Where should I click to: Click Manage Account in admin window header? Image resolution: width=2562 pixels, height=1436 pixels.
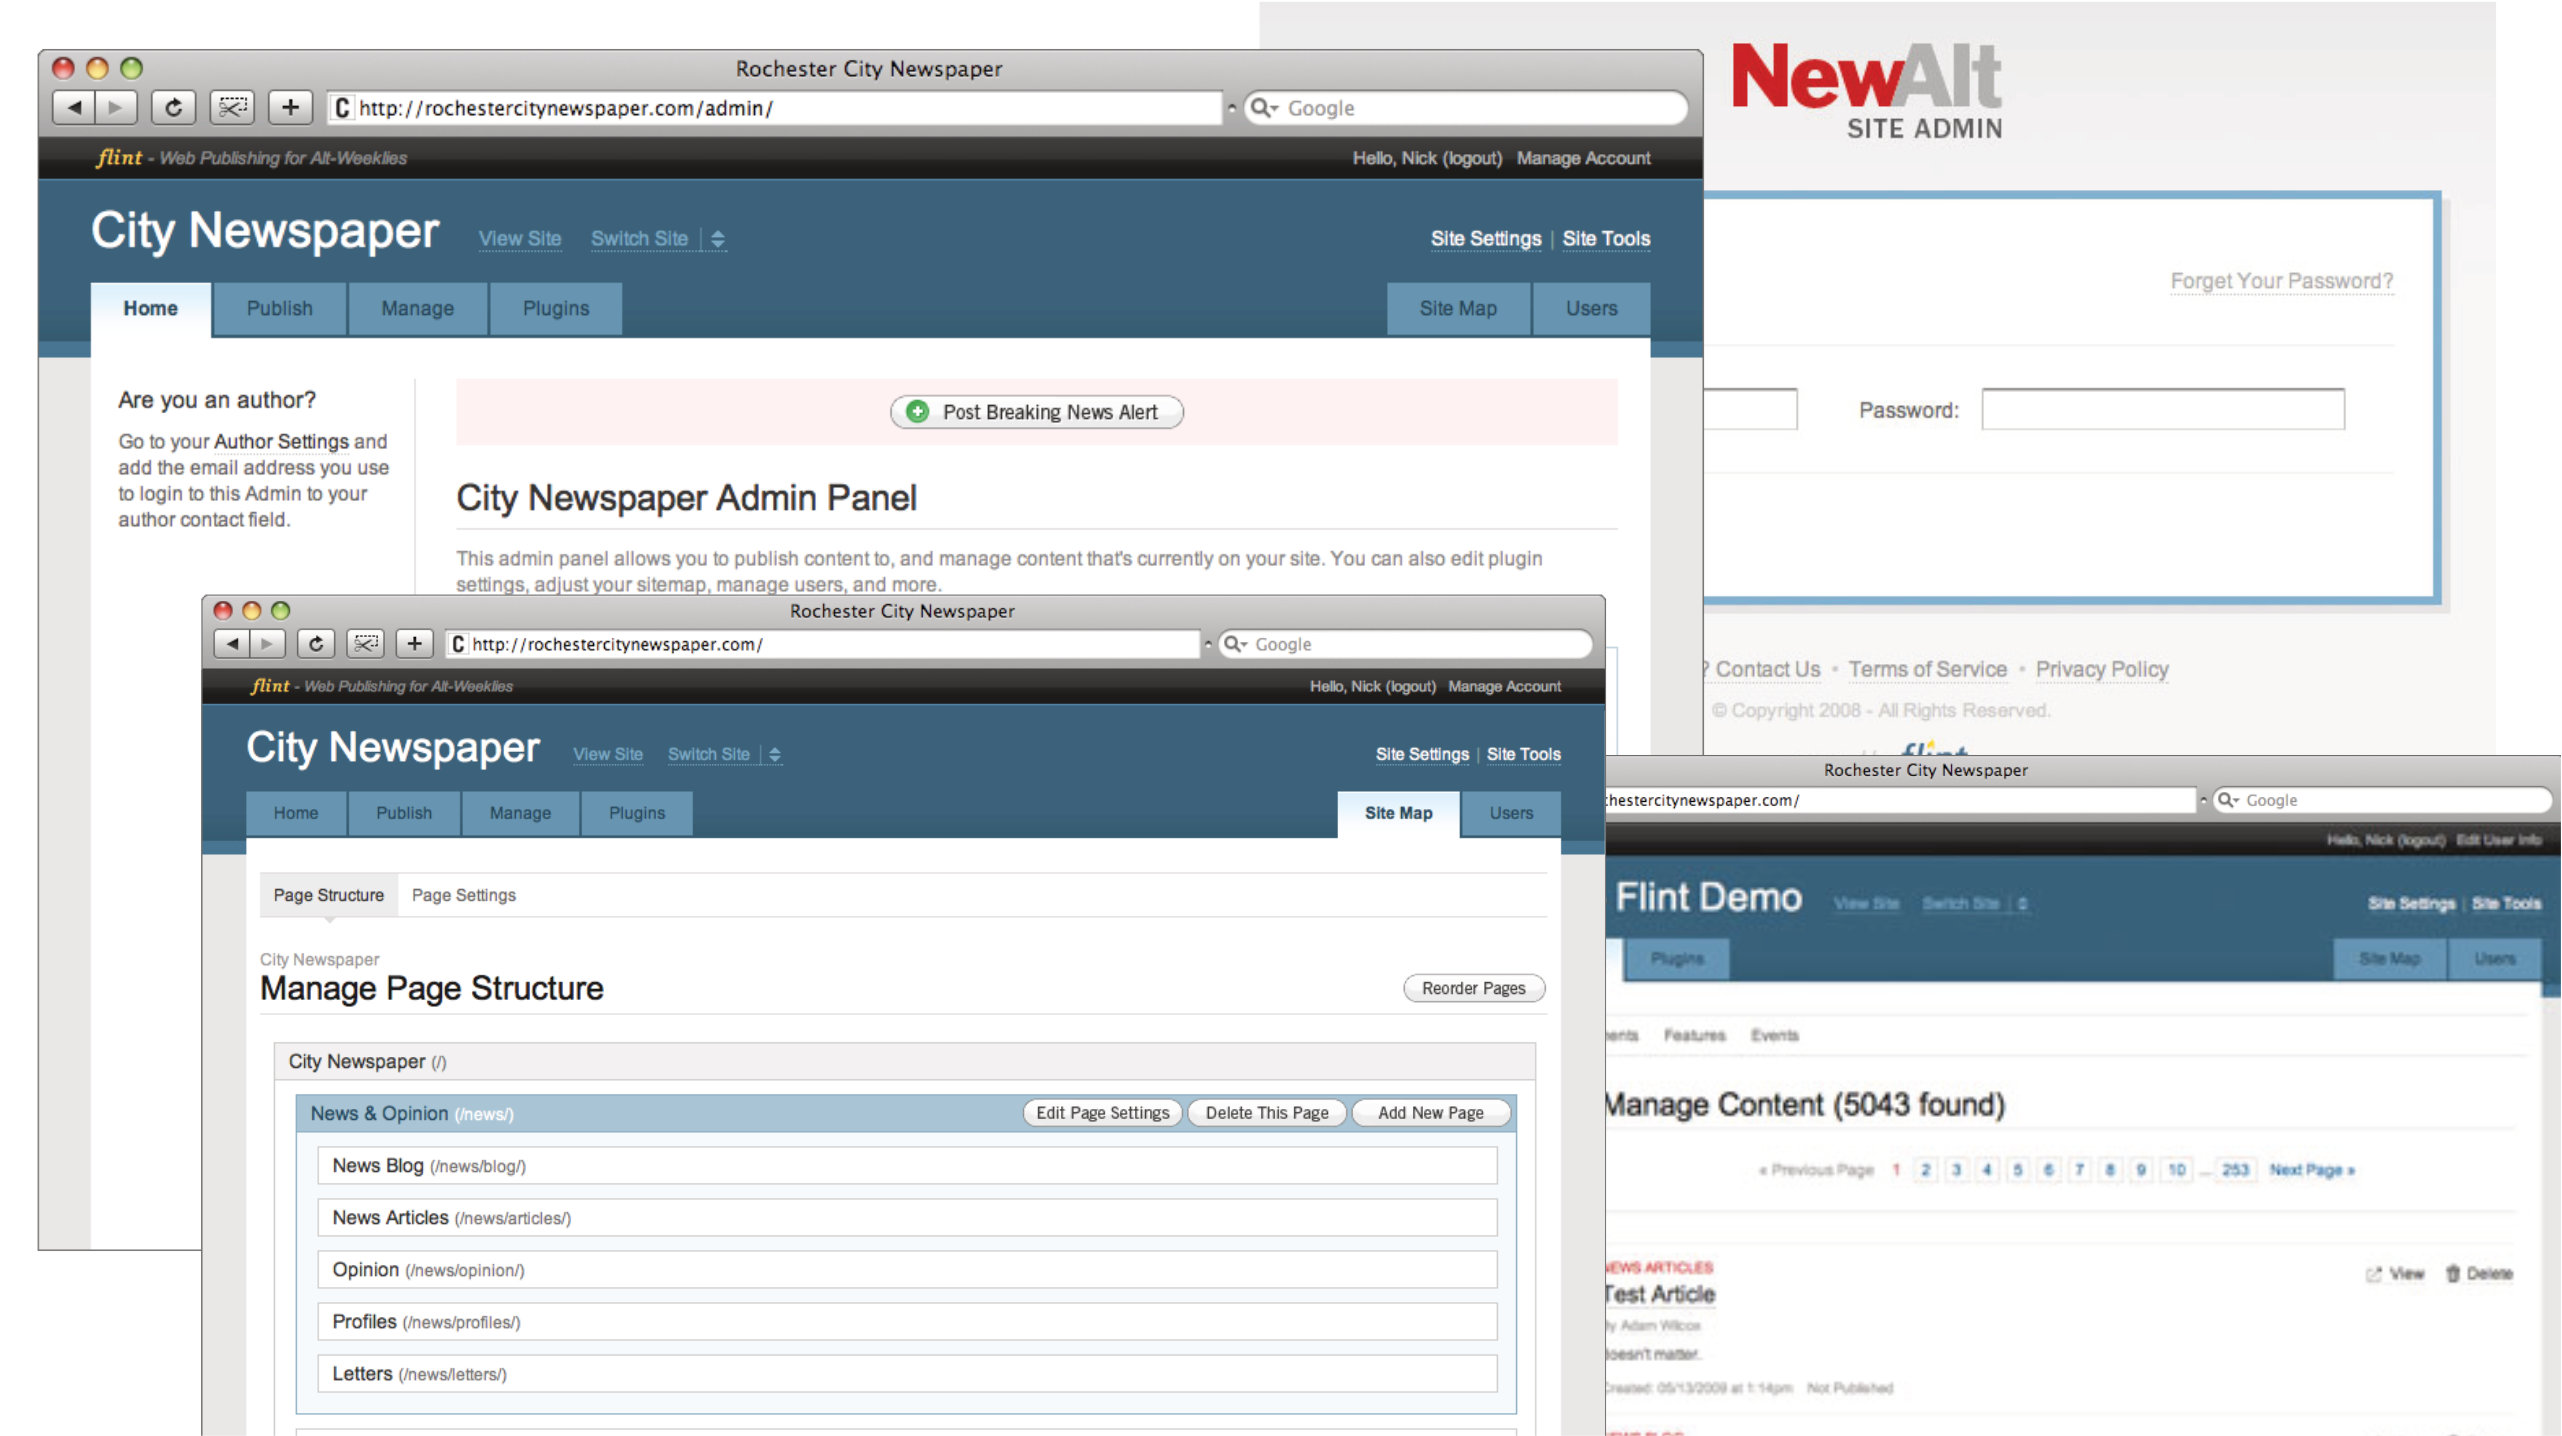click(1583, 158)
